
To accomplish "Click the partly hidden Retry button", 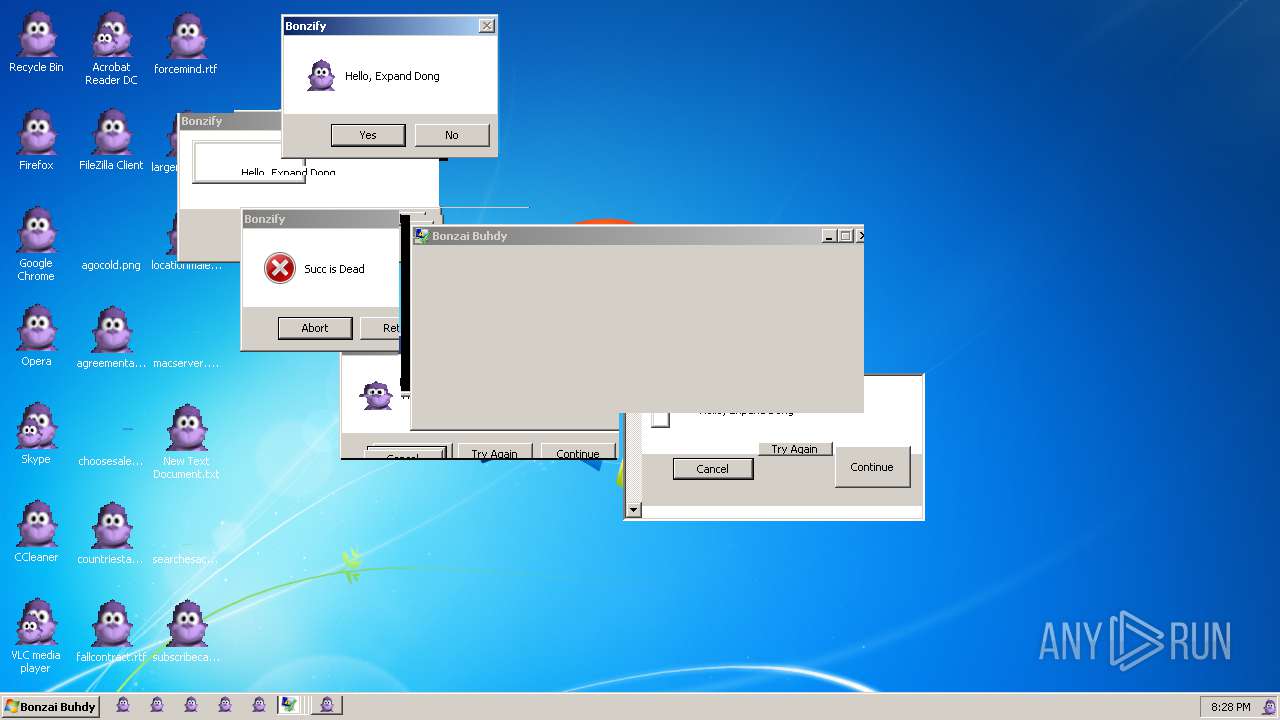I will 381,328.
